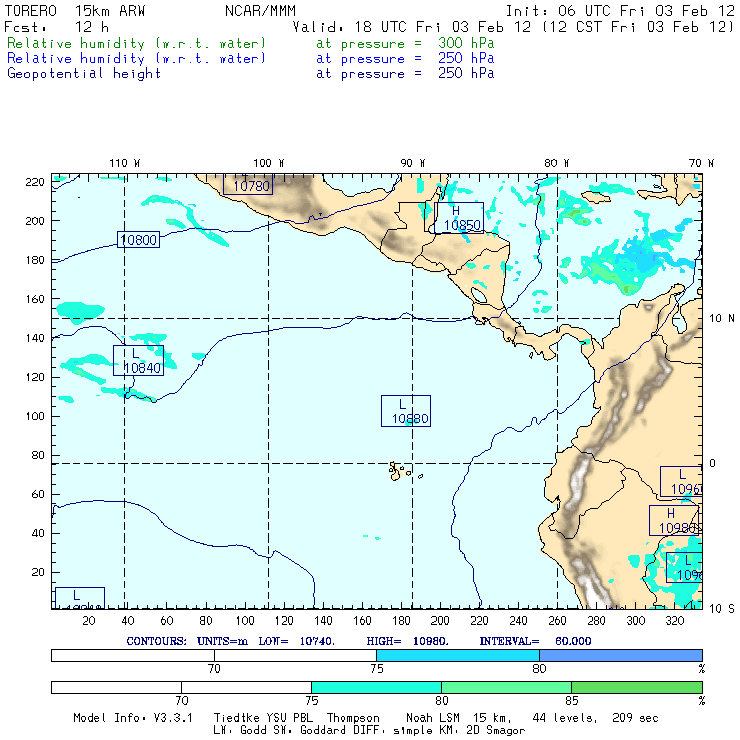Image resolution: width=740 pixels, height=740 pixels.
Task: Click the 'Model Info: V3.3.1' text
Action: click(x=133, y=718)
